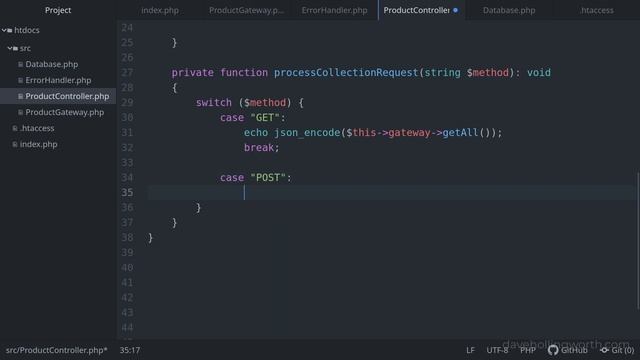
Task: Open index.php in the project tree
Action: 38,144
